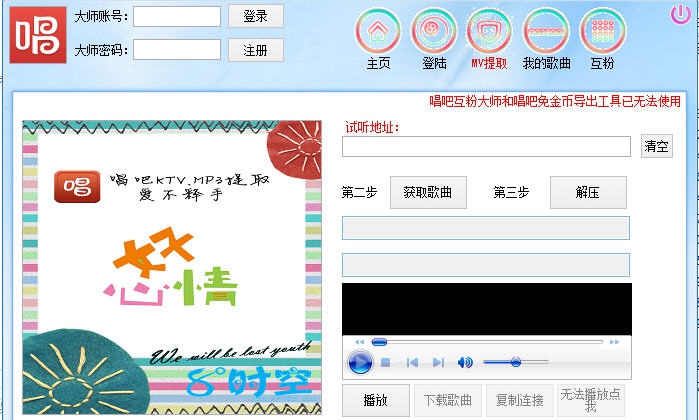Clear the address with 清空 button
This screenshot has width=699, height=420.
(657, 146)
